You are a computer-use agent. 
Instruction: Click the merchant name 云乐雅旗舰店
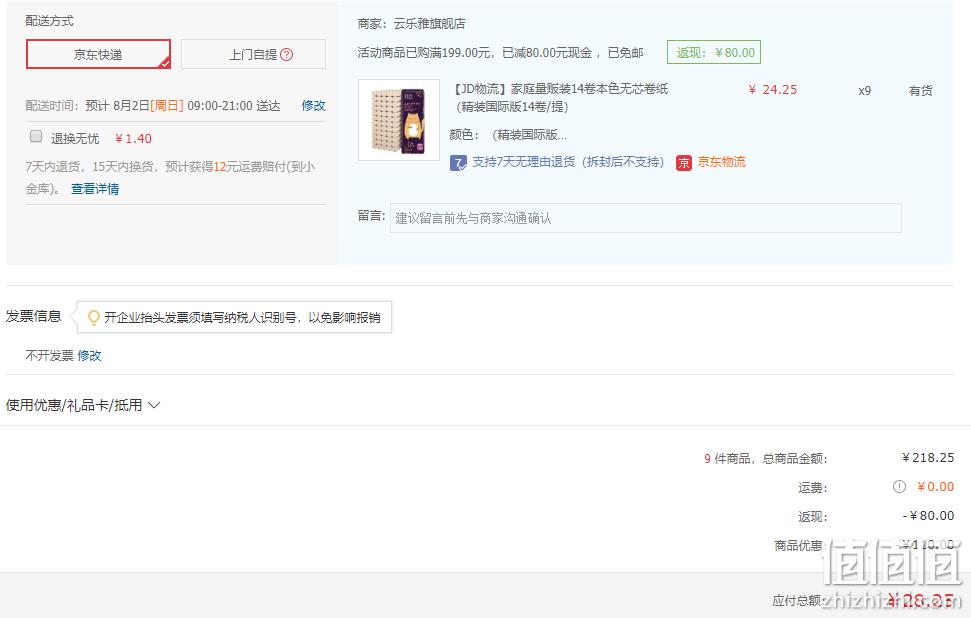[x=429, y=24]
